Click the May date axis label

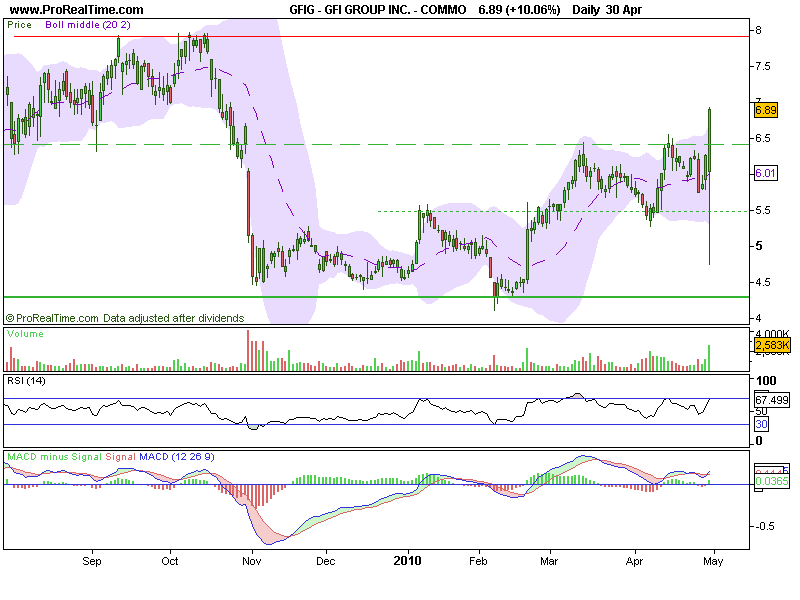[x=713, y=561]
